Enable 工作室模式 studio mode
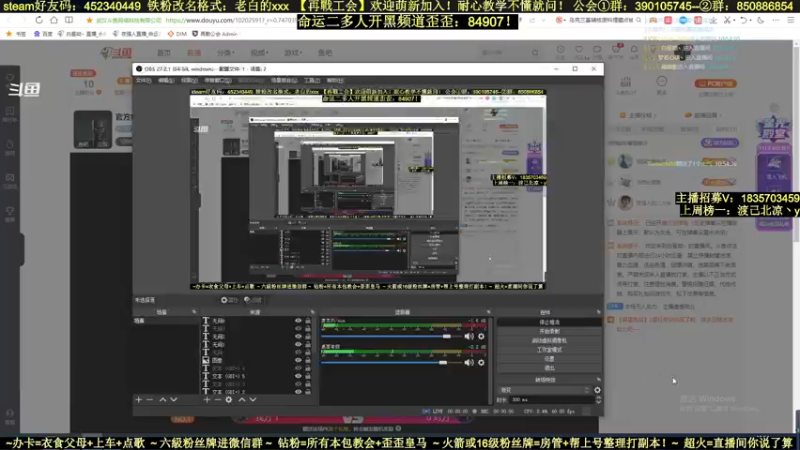 [x=549, y=350]
